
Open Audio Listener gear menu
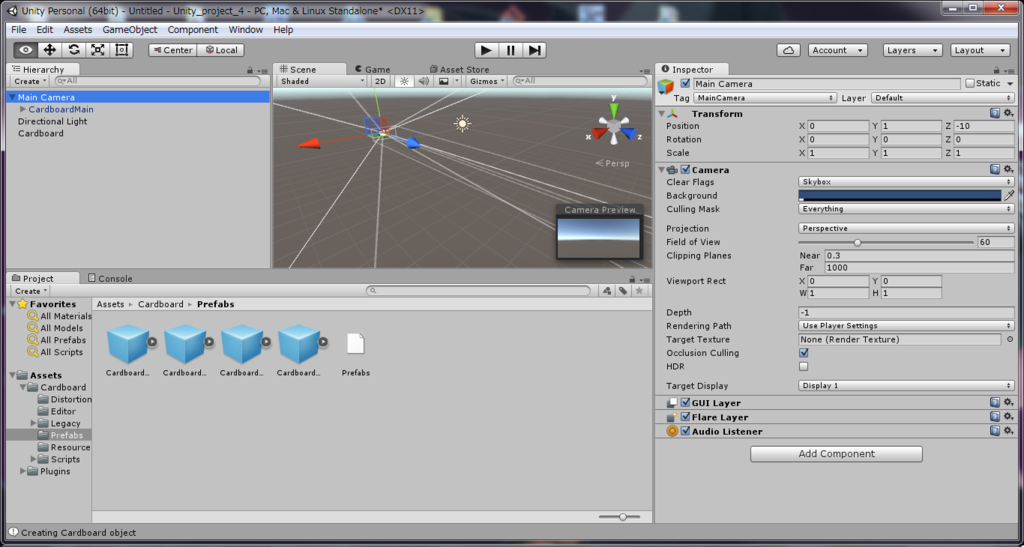[x=1008, y=431]
